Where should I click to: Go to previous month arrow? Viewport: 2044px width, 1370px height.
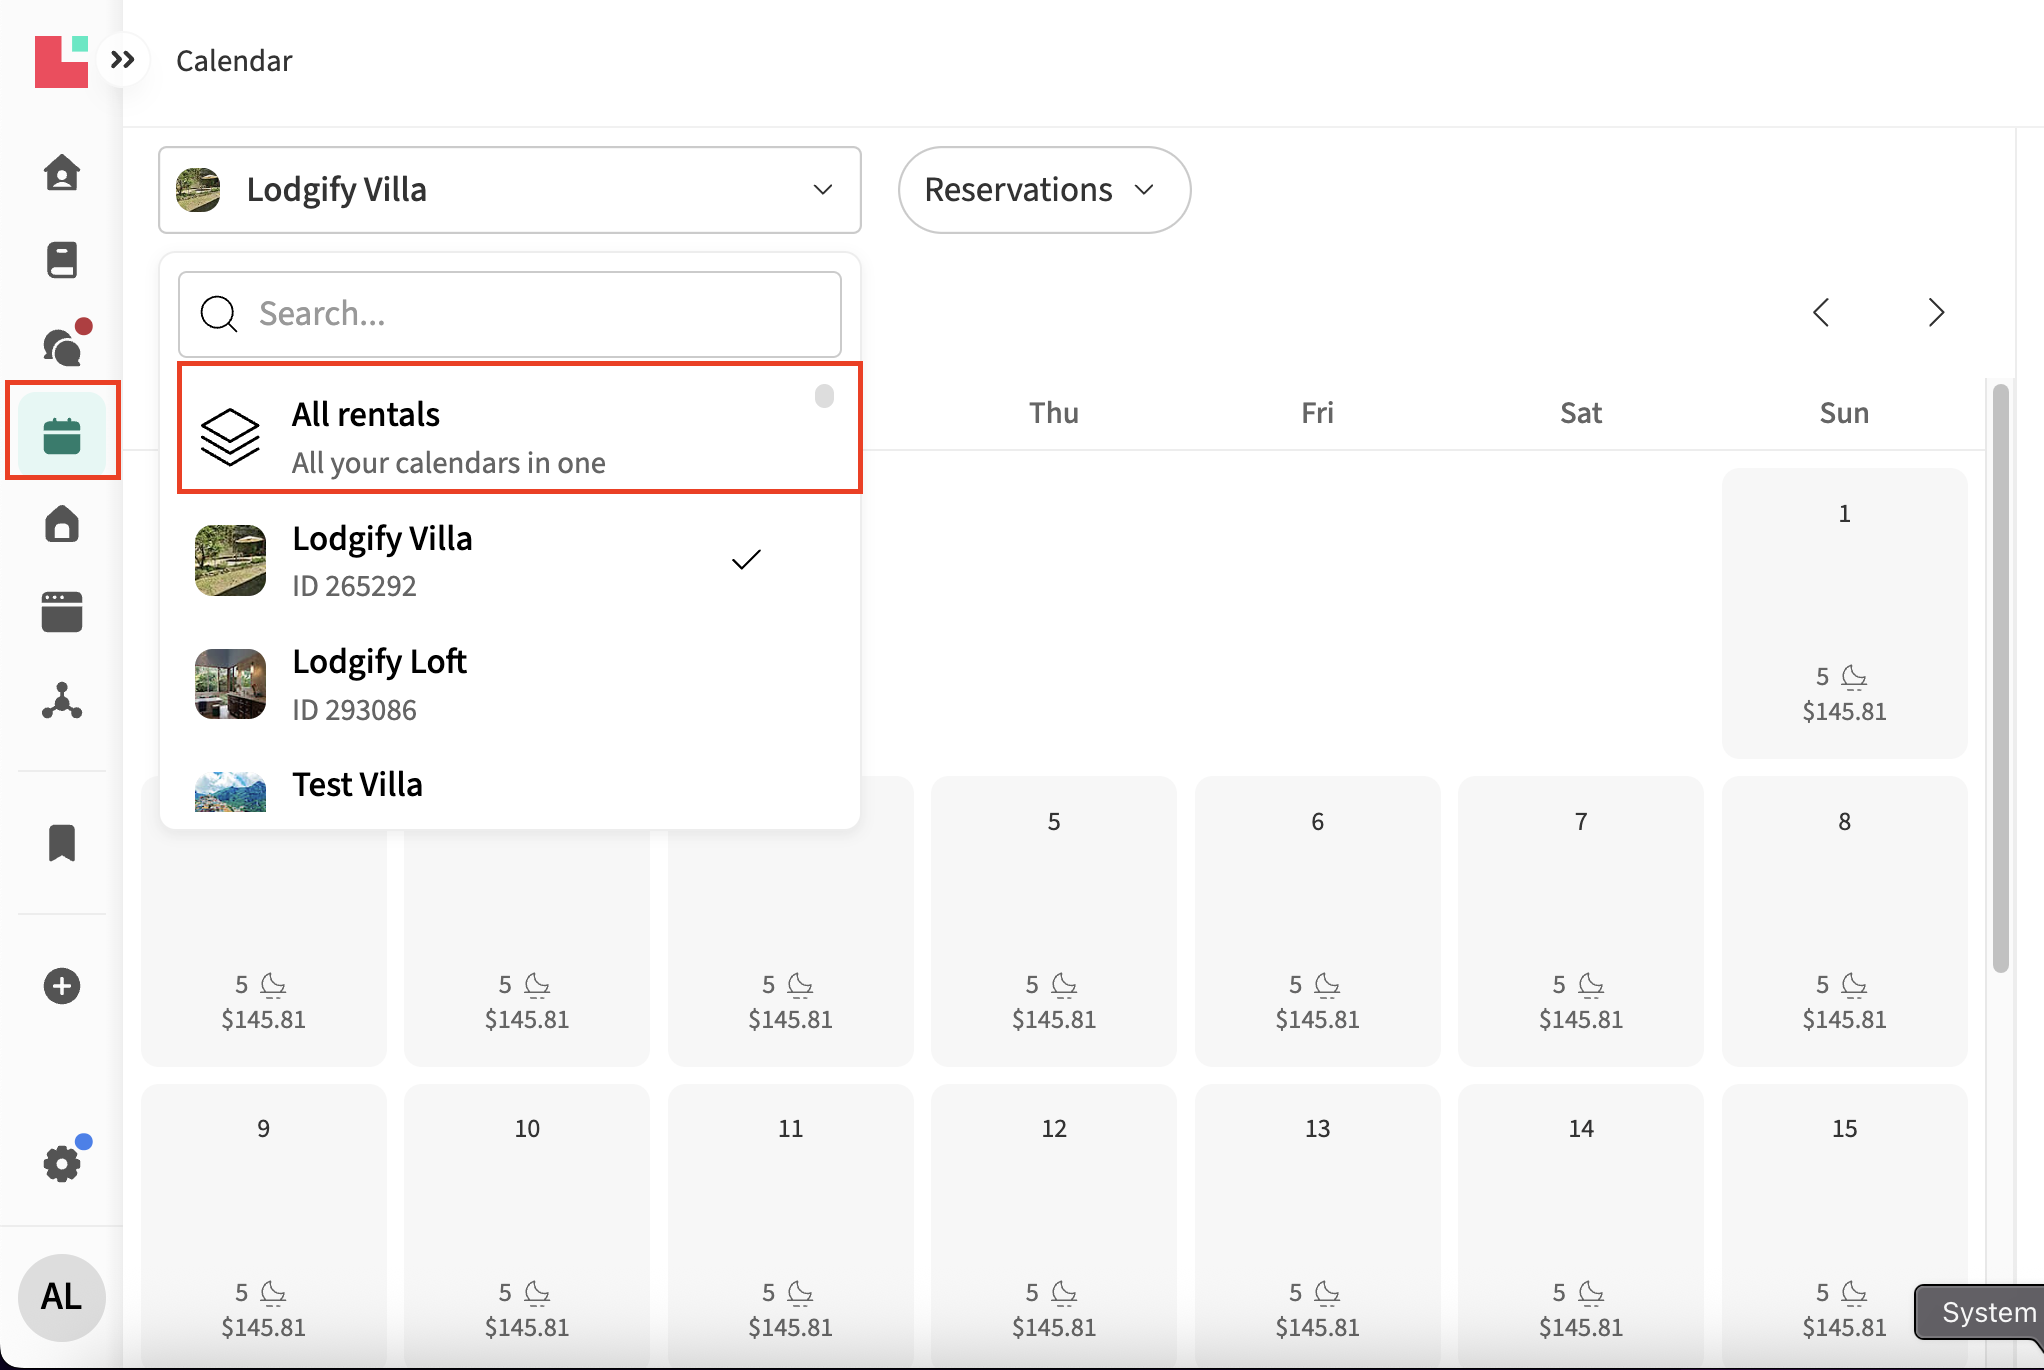coord(1821,313)
